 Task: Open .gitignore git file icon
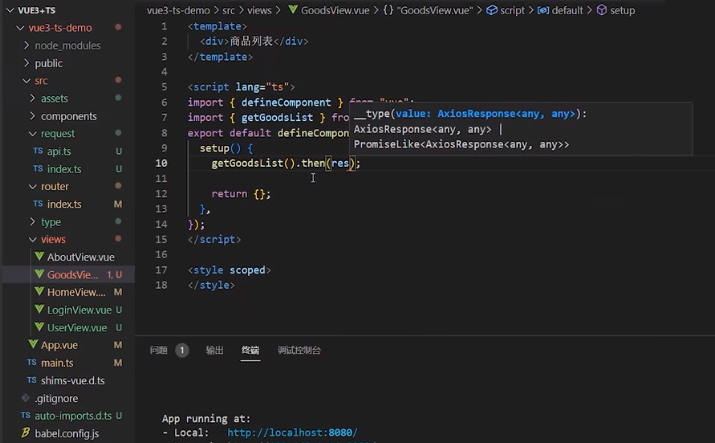26,398
